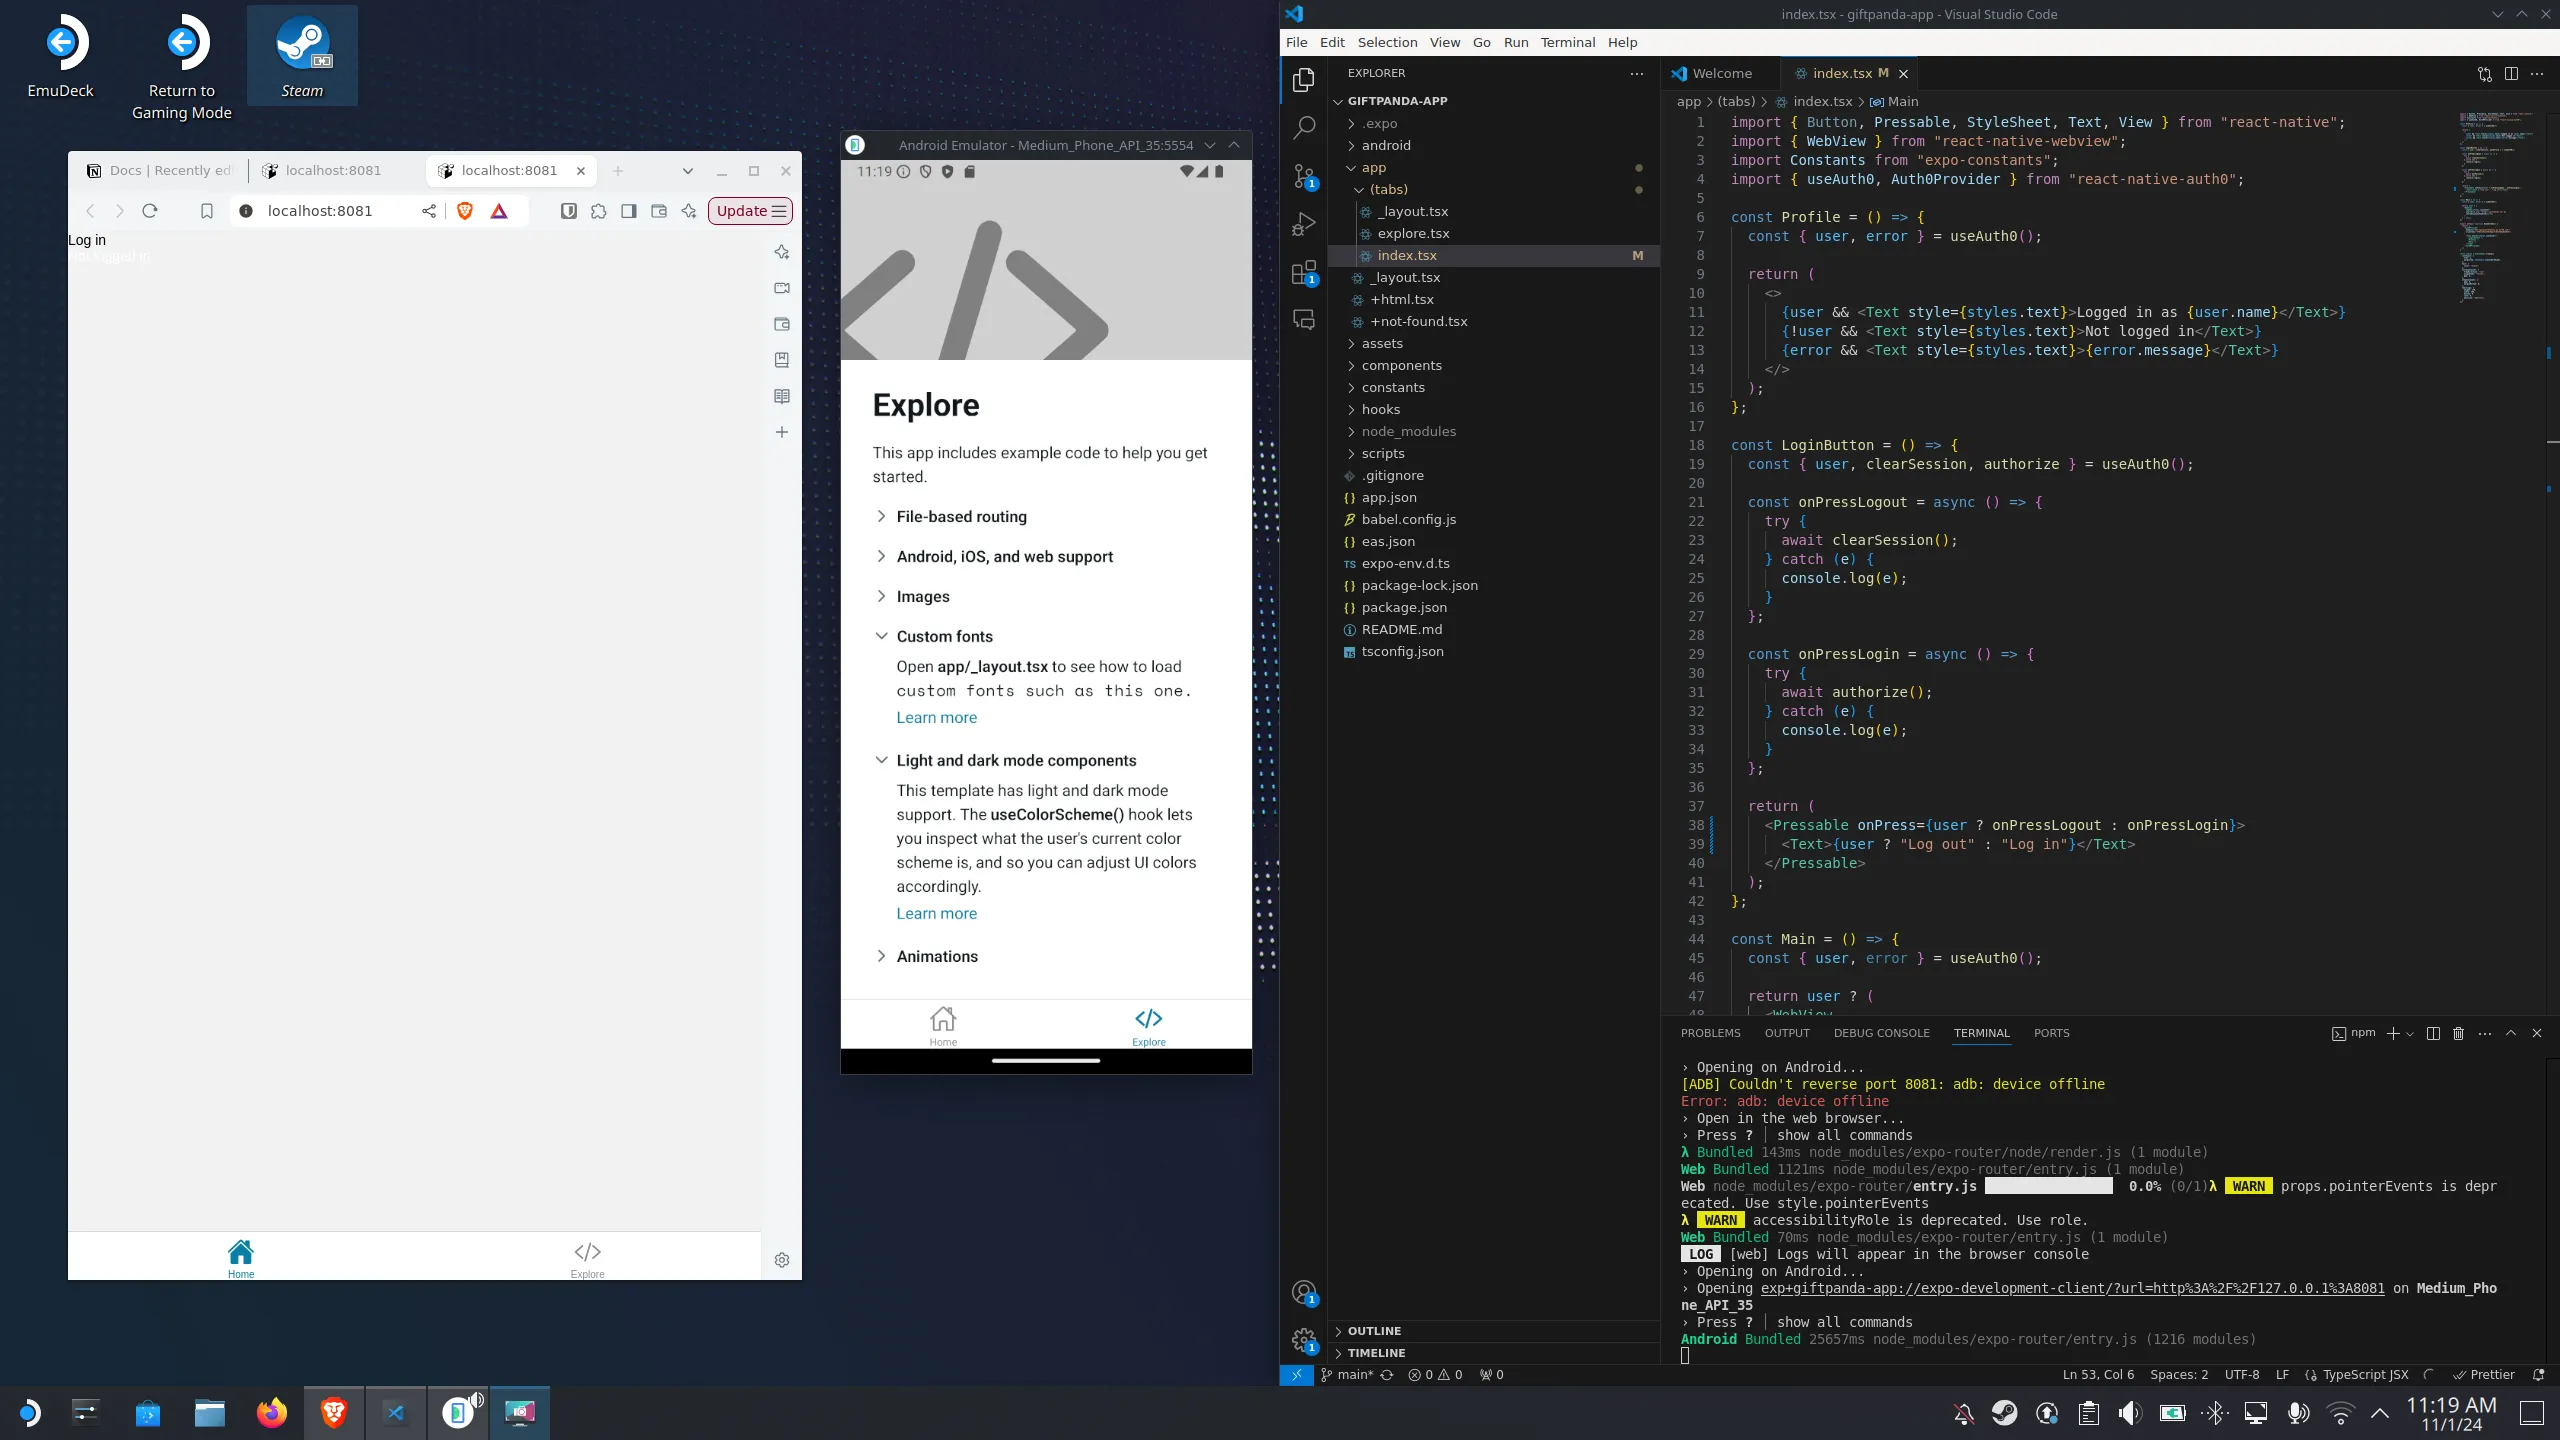Click the new terminal plus icon

click(2393, 1033)
